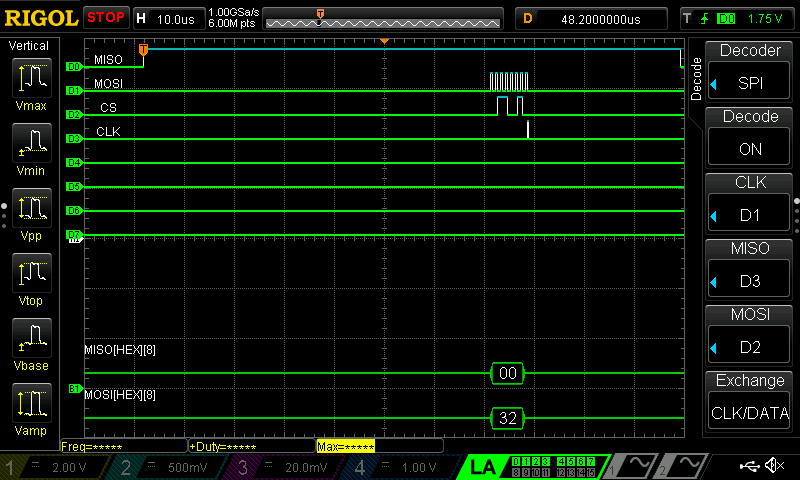This screenshot has height=480, width=800.
Task: Select the Vmax measurement icon
Action: tap(32, 78)
